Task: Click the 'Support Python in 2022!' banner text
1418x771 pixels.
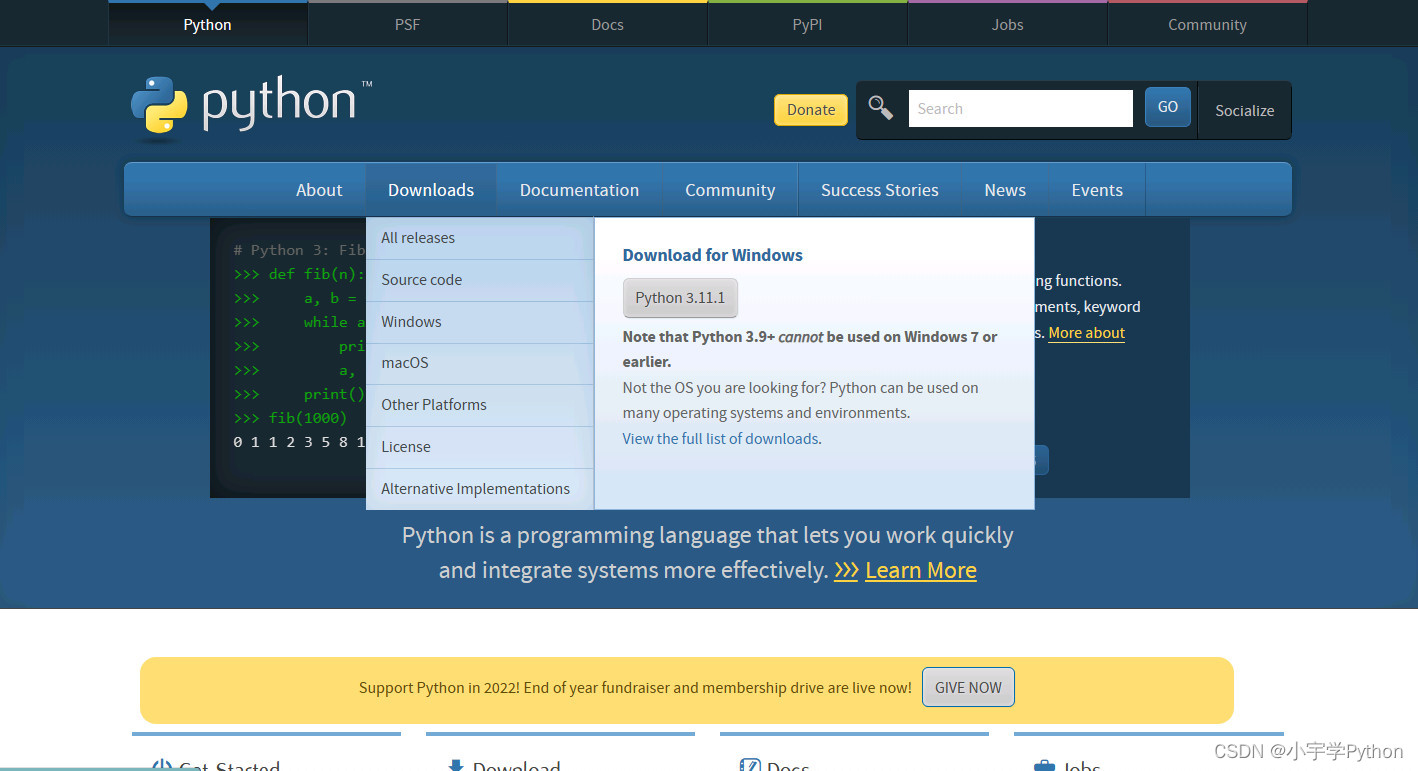Action: point(635,688)
